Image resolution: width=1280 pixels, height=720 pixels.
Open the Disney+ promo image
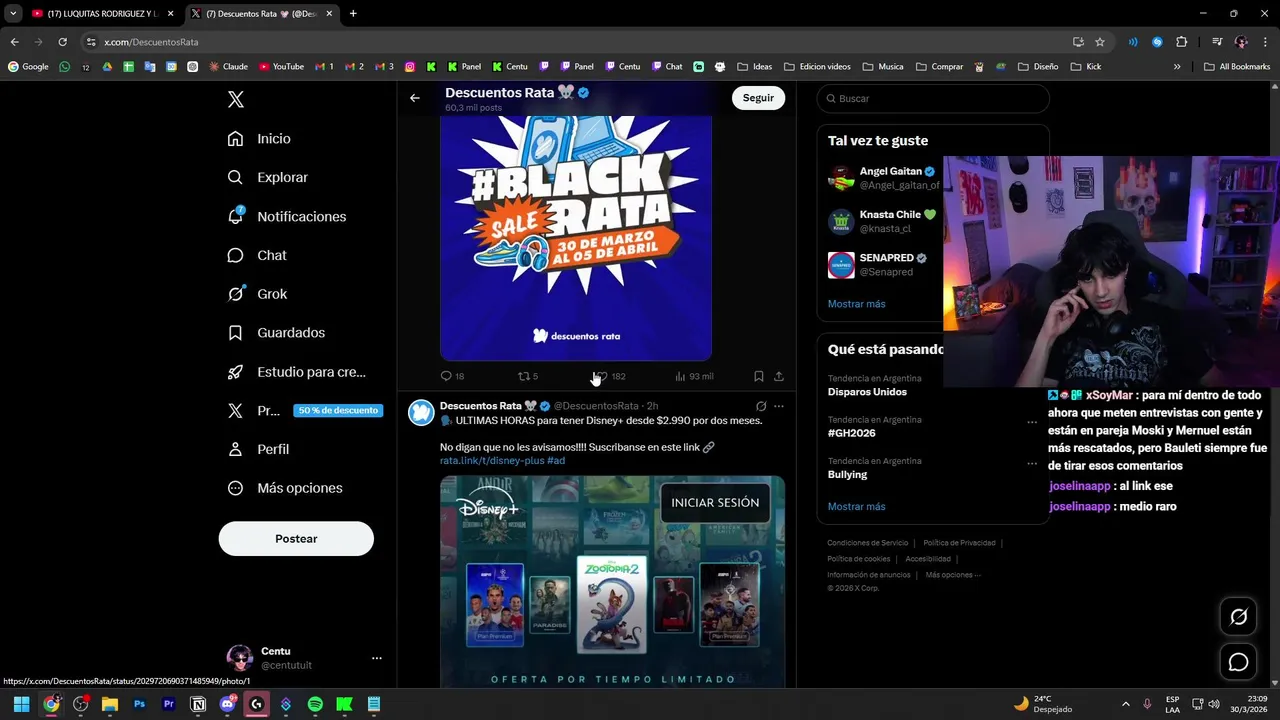click(x=612, y=582)
